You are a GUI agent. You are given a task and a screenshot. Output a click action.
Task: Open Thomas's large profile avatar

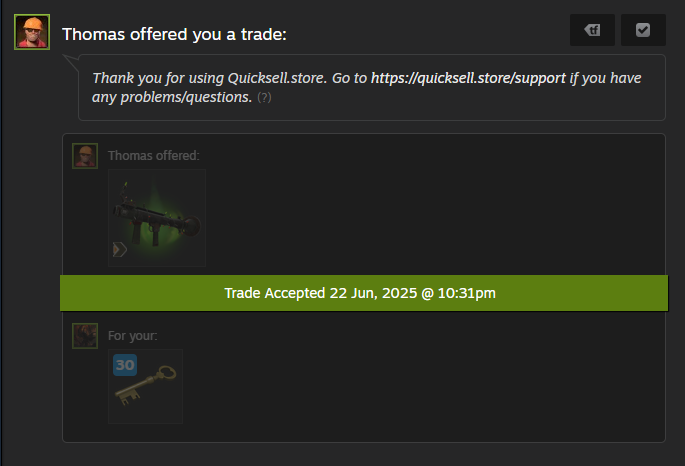click(x=32, y=32)
